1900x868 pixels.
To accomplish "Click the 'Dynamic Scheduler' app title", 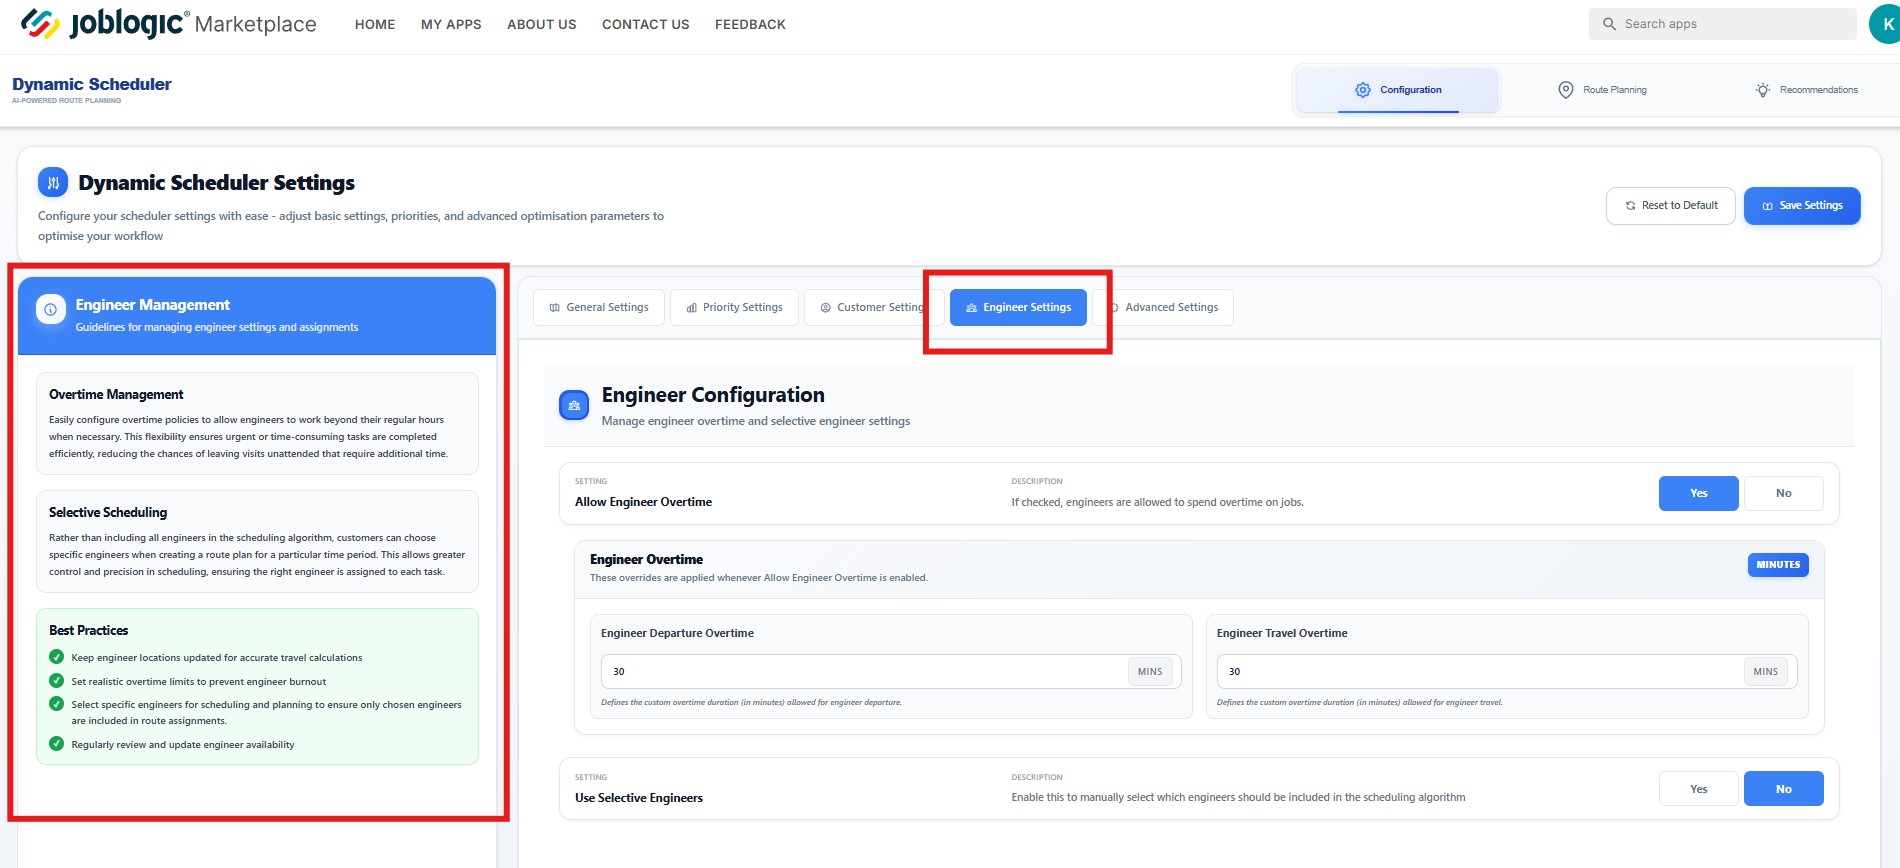I will click(x=92, y=84).
